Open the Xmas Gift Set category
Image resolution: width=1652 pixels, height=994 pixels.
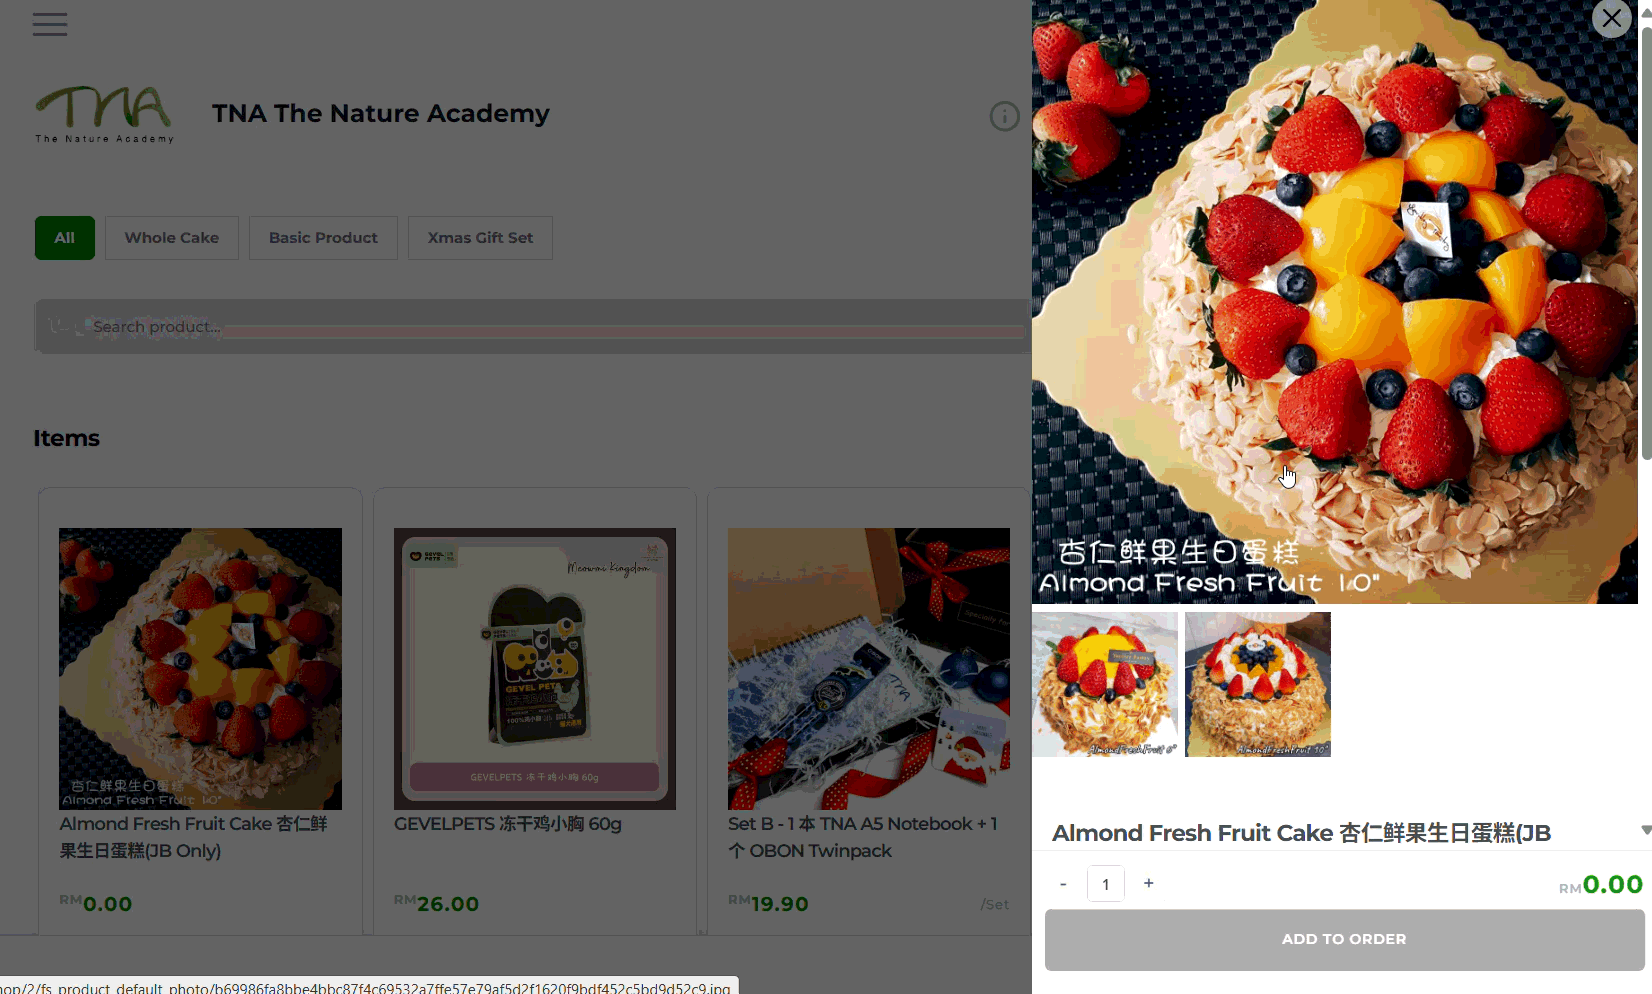(x=480, y=238)
